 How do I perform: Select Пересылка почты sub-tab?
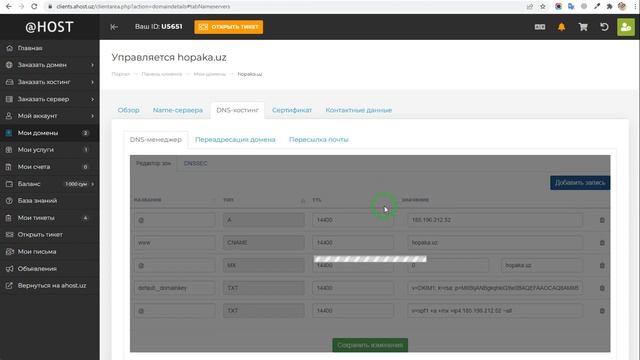[319, 140]
